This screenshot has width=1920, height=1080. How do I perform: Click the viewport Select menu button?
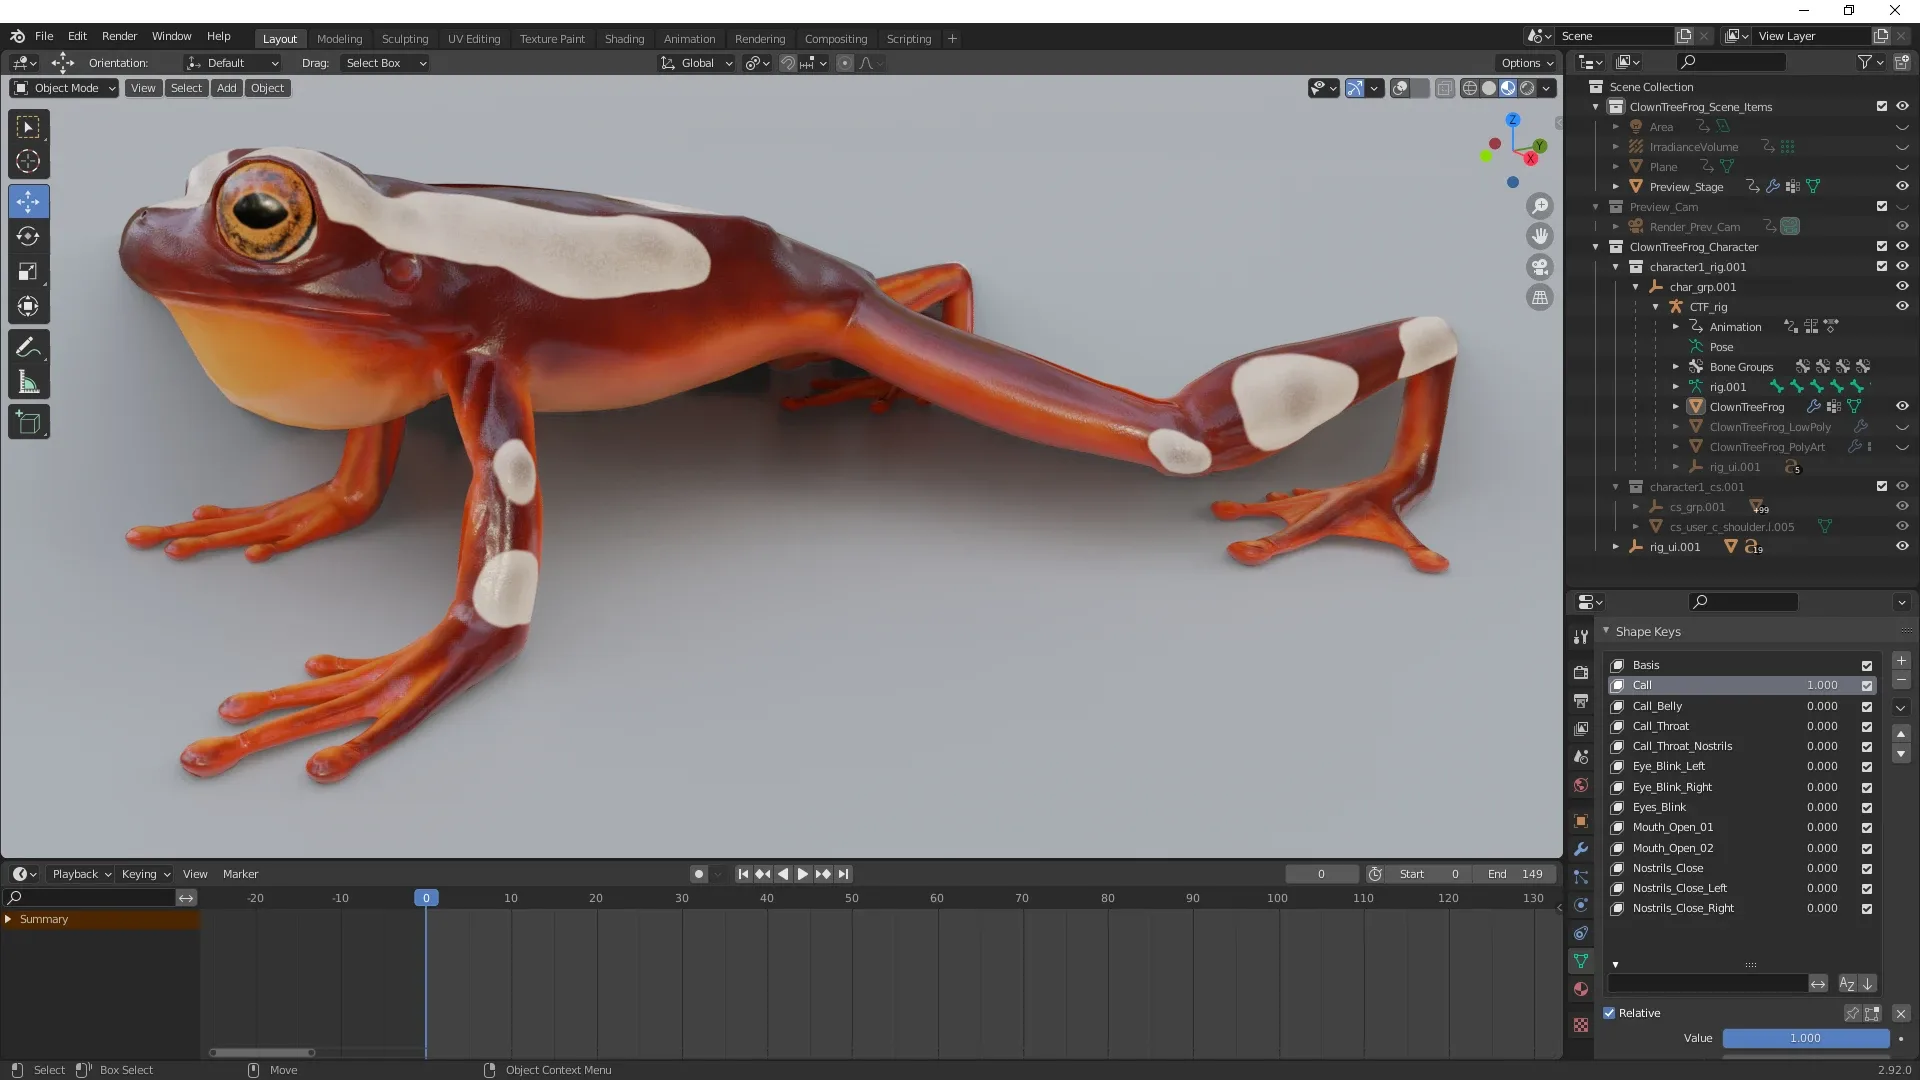186,88
